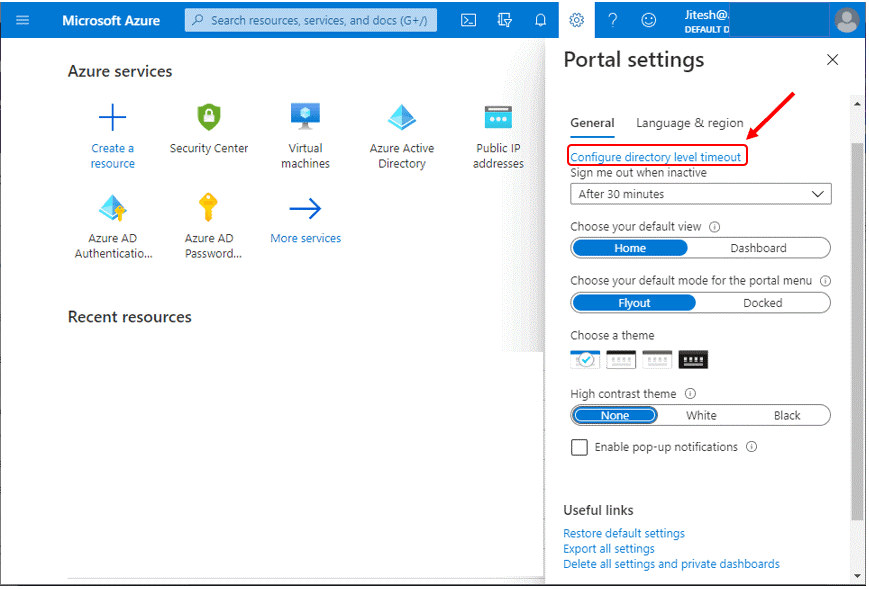Viewport: 869px width, 589px height.
Task: Click the More services label
Action: 306,239
